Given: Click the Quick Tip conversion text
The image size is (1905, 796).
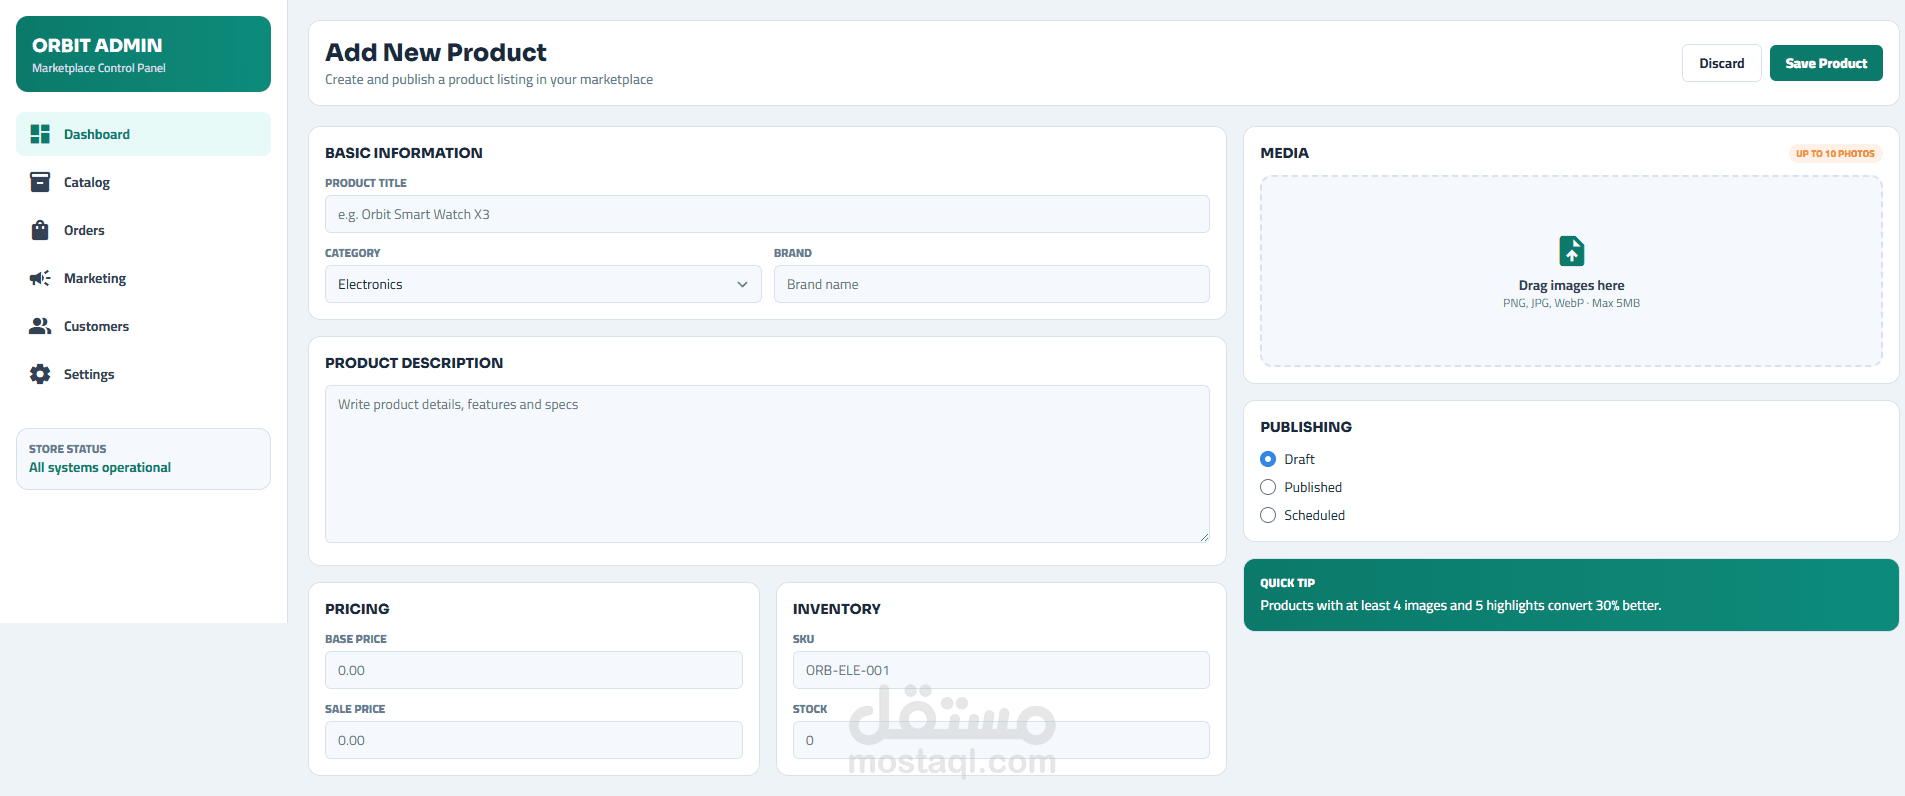Looking at the screenshot, I should click(x=1460, y=605).
